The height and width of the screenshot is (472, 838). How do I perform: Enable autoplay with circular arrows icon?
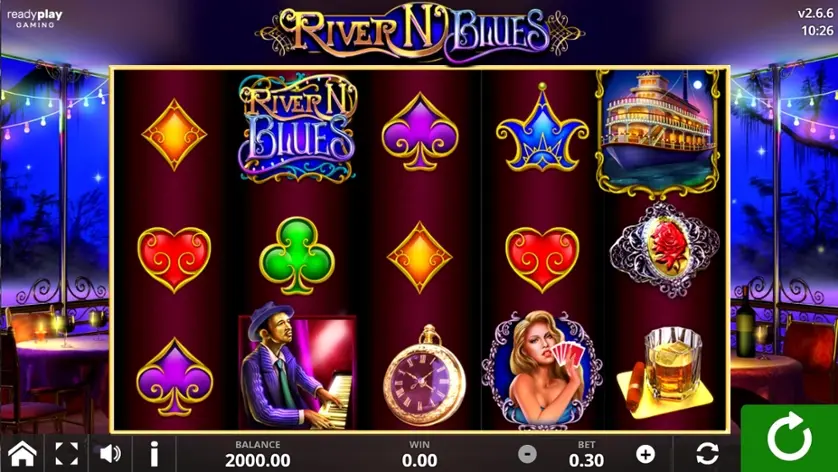tap(707, 454)
